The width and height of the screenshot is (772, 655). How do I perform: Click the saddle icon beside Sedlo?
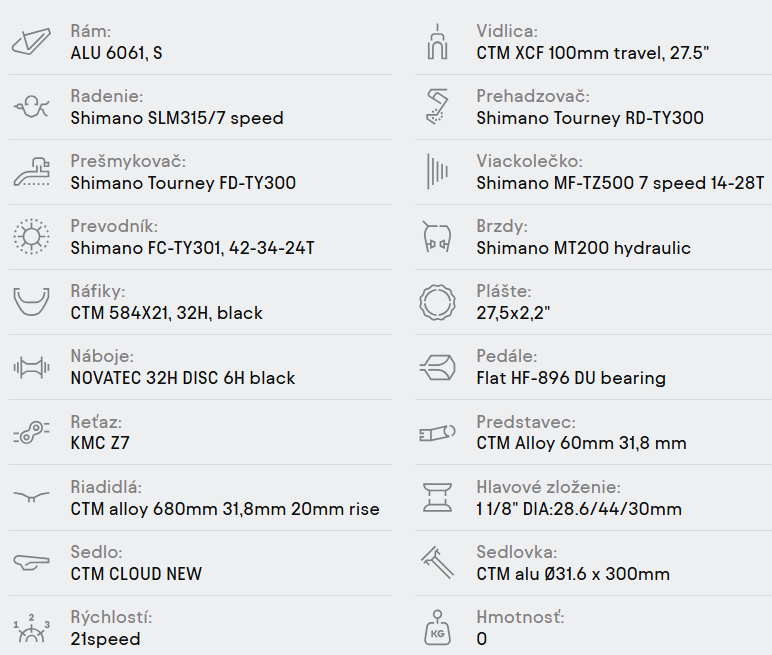pos(32,562)
